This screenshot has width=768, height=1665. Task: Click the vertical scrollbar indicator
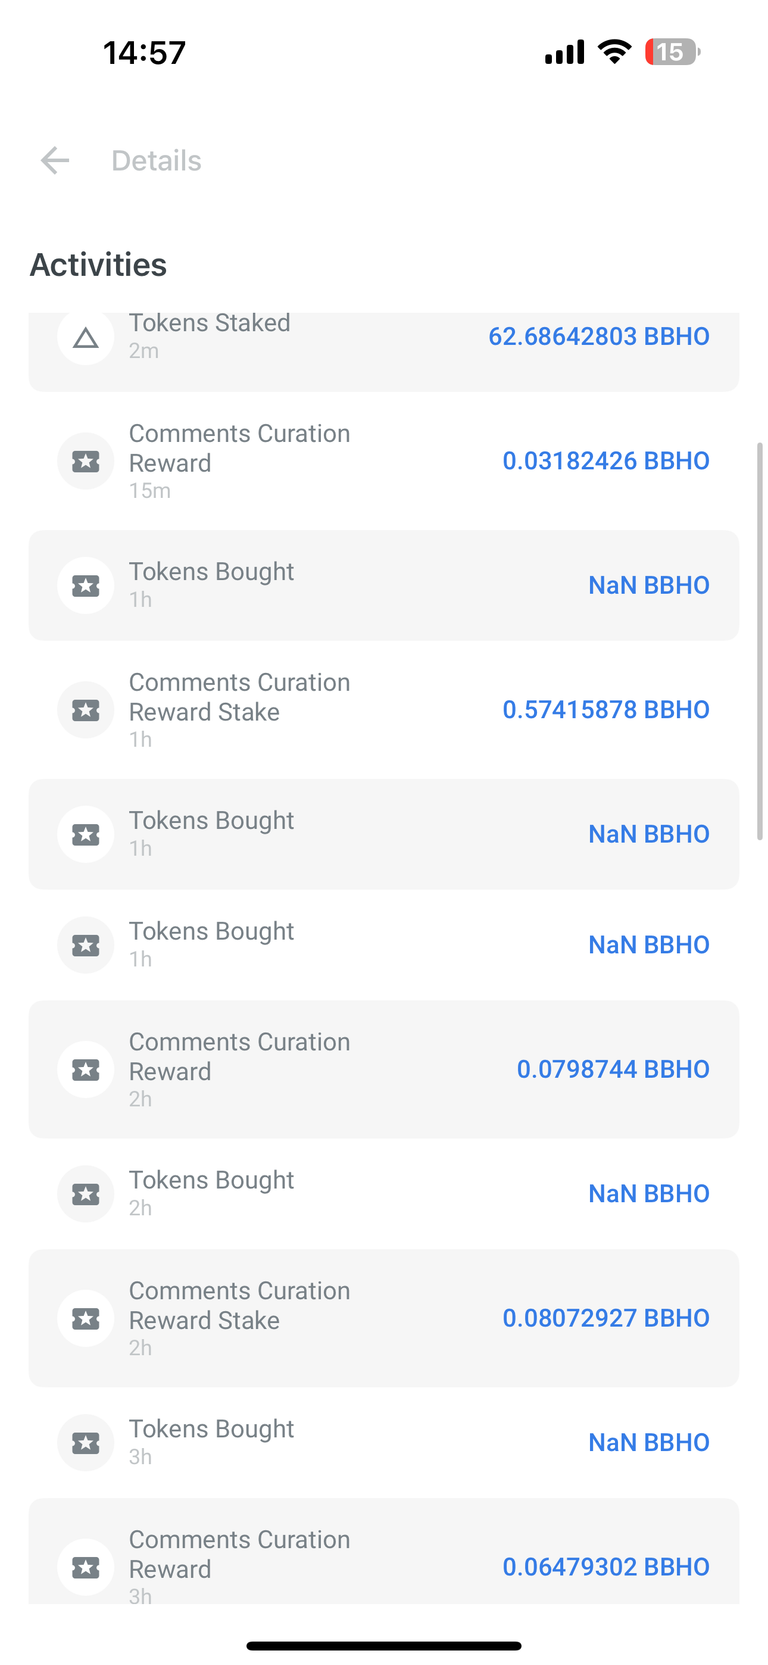click(760, 641)
